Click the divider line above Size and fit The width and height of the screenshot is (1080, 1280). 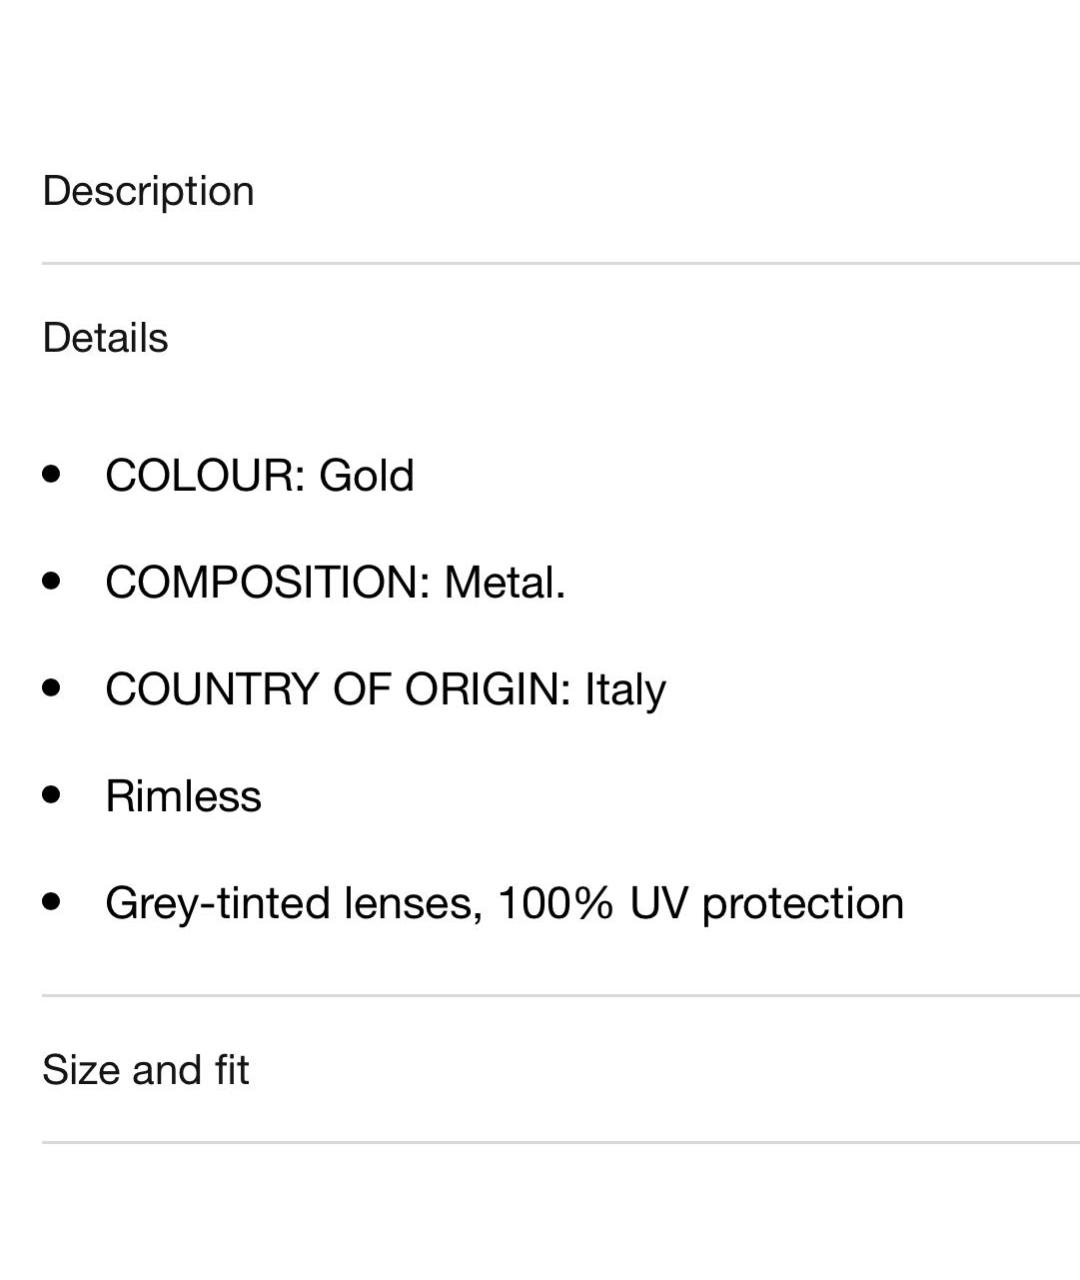561,995
